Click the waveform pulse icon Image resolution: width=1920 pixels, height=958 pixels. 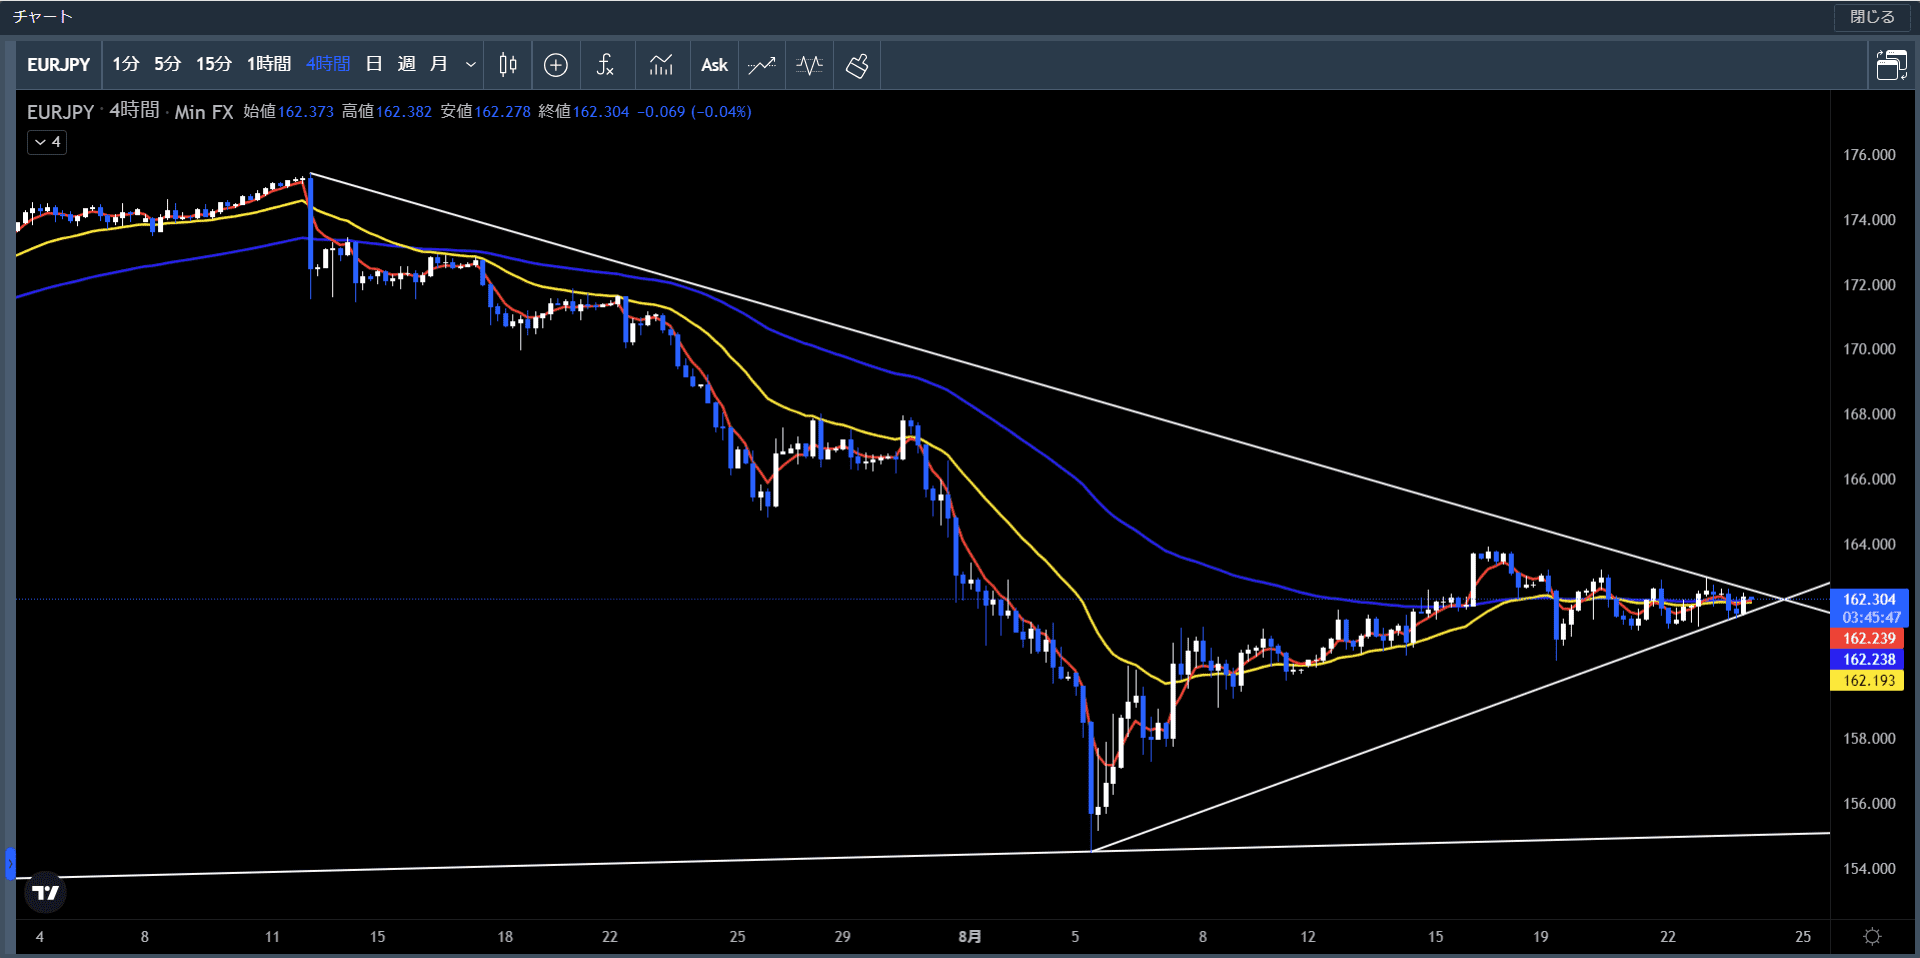[x=809, y=65]
